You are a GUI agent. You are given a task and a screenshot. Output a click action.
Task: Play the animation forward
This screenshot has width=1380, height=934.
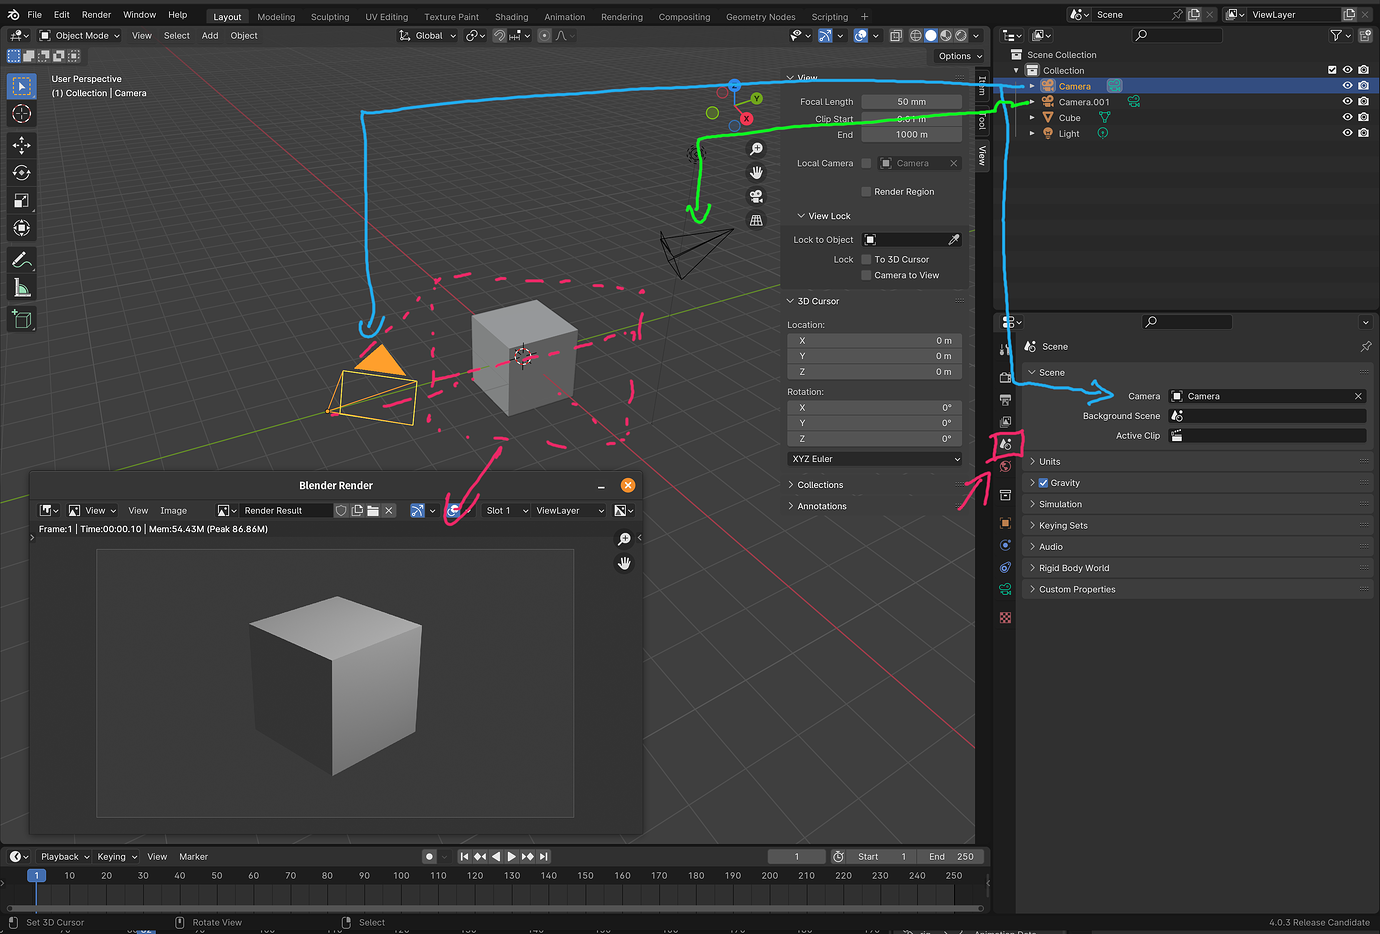click(x=511, y=857)
